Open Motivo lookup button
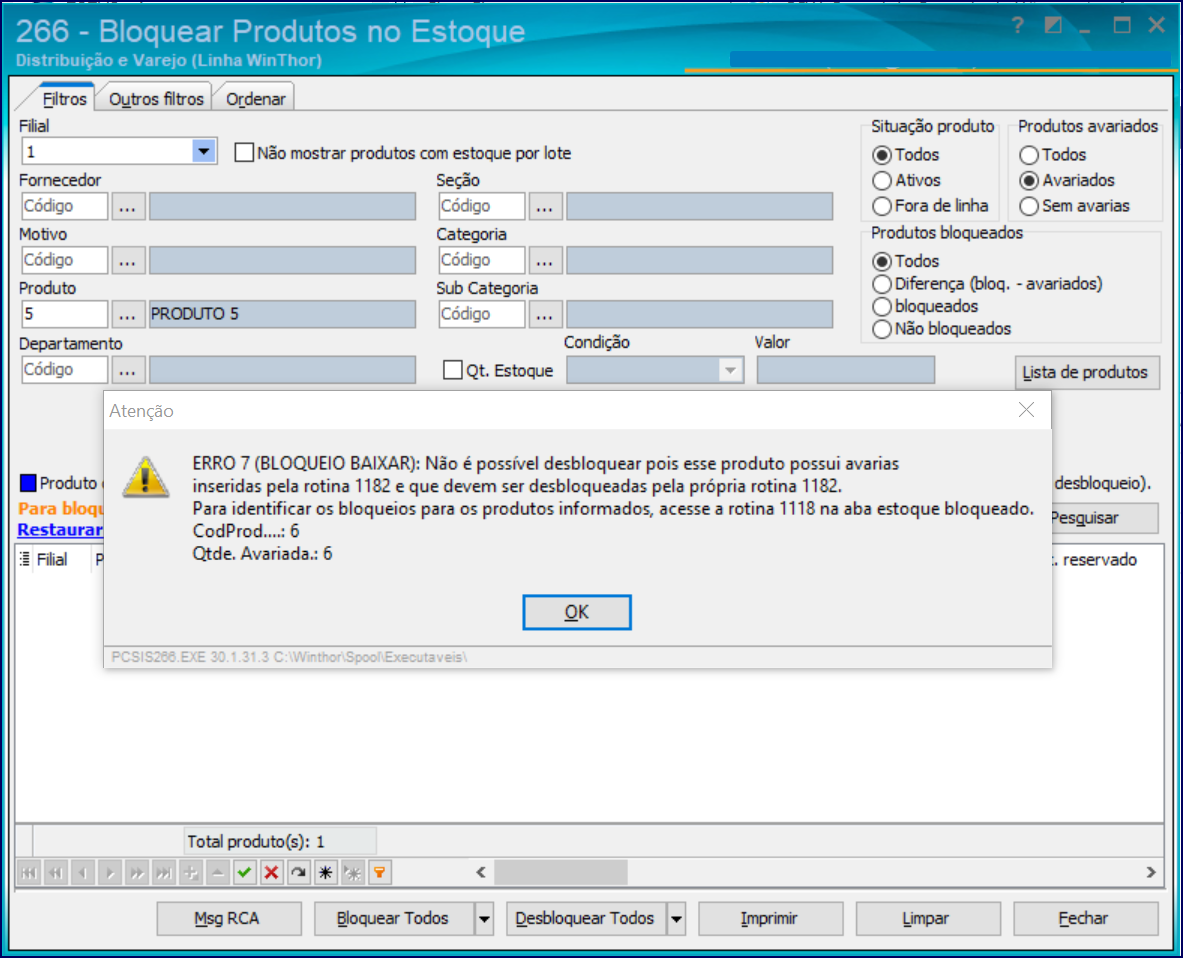 click(128, 260)
